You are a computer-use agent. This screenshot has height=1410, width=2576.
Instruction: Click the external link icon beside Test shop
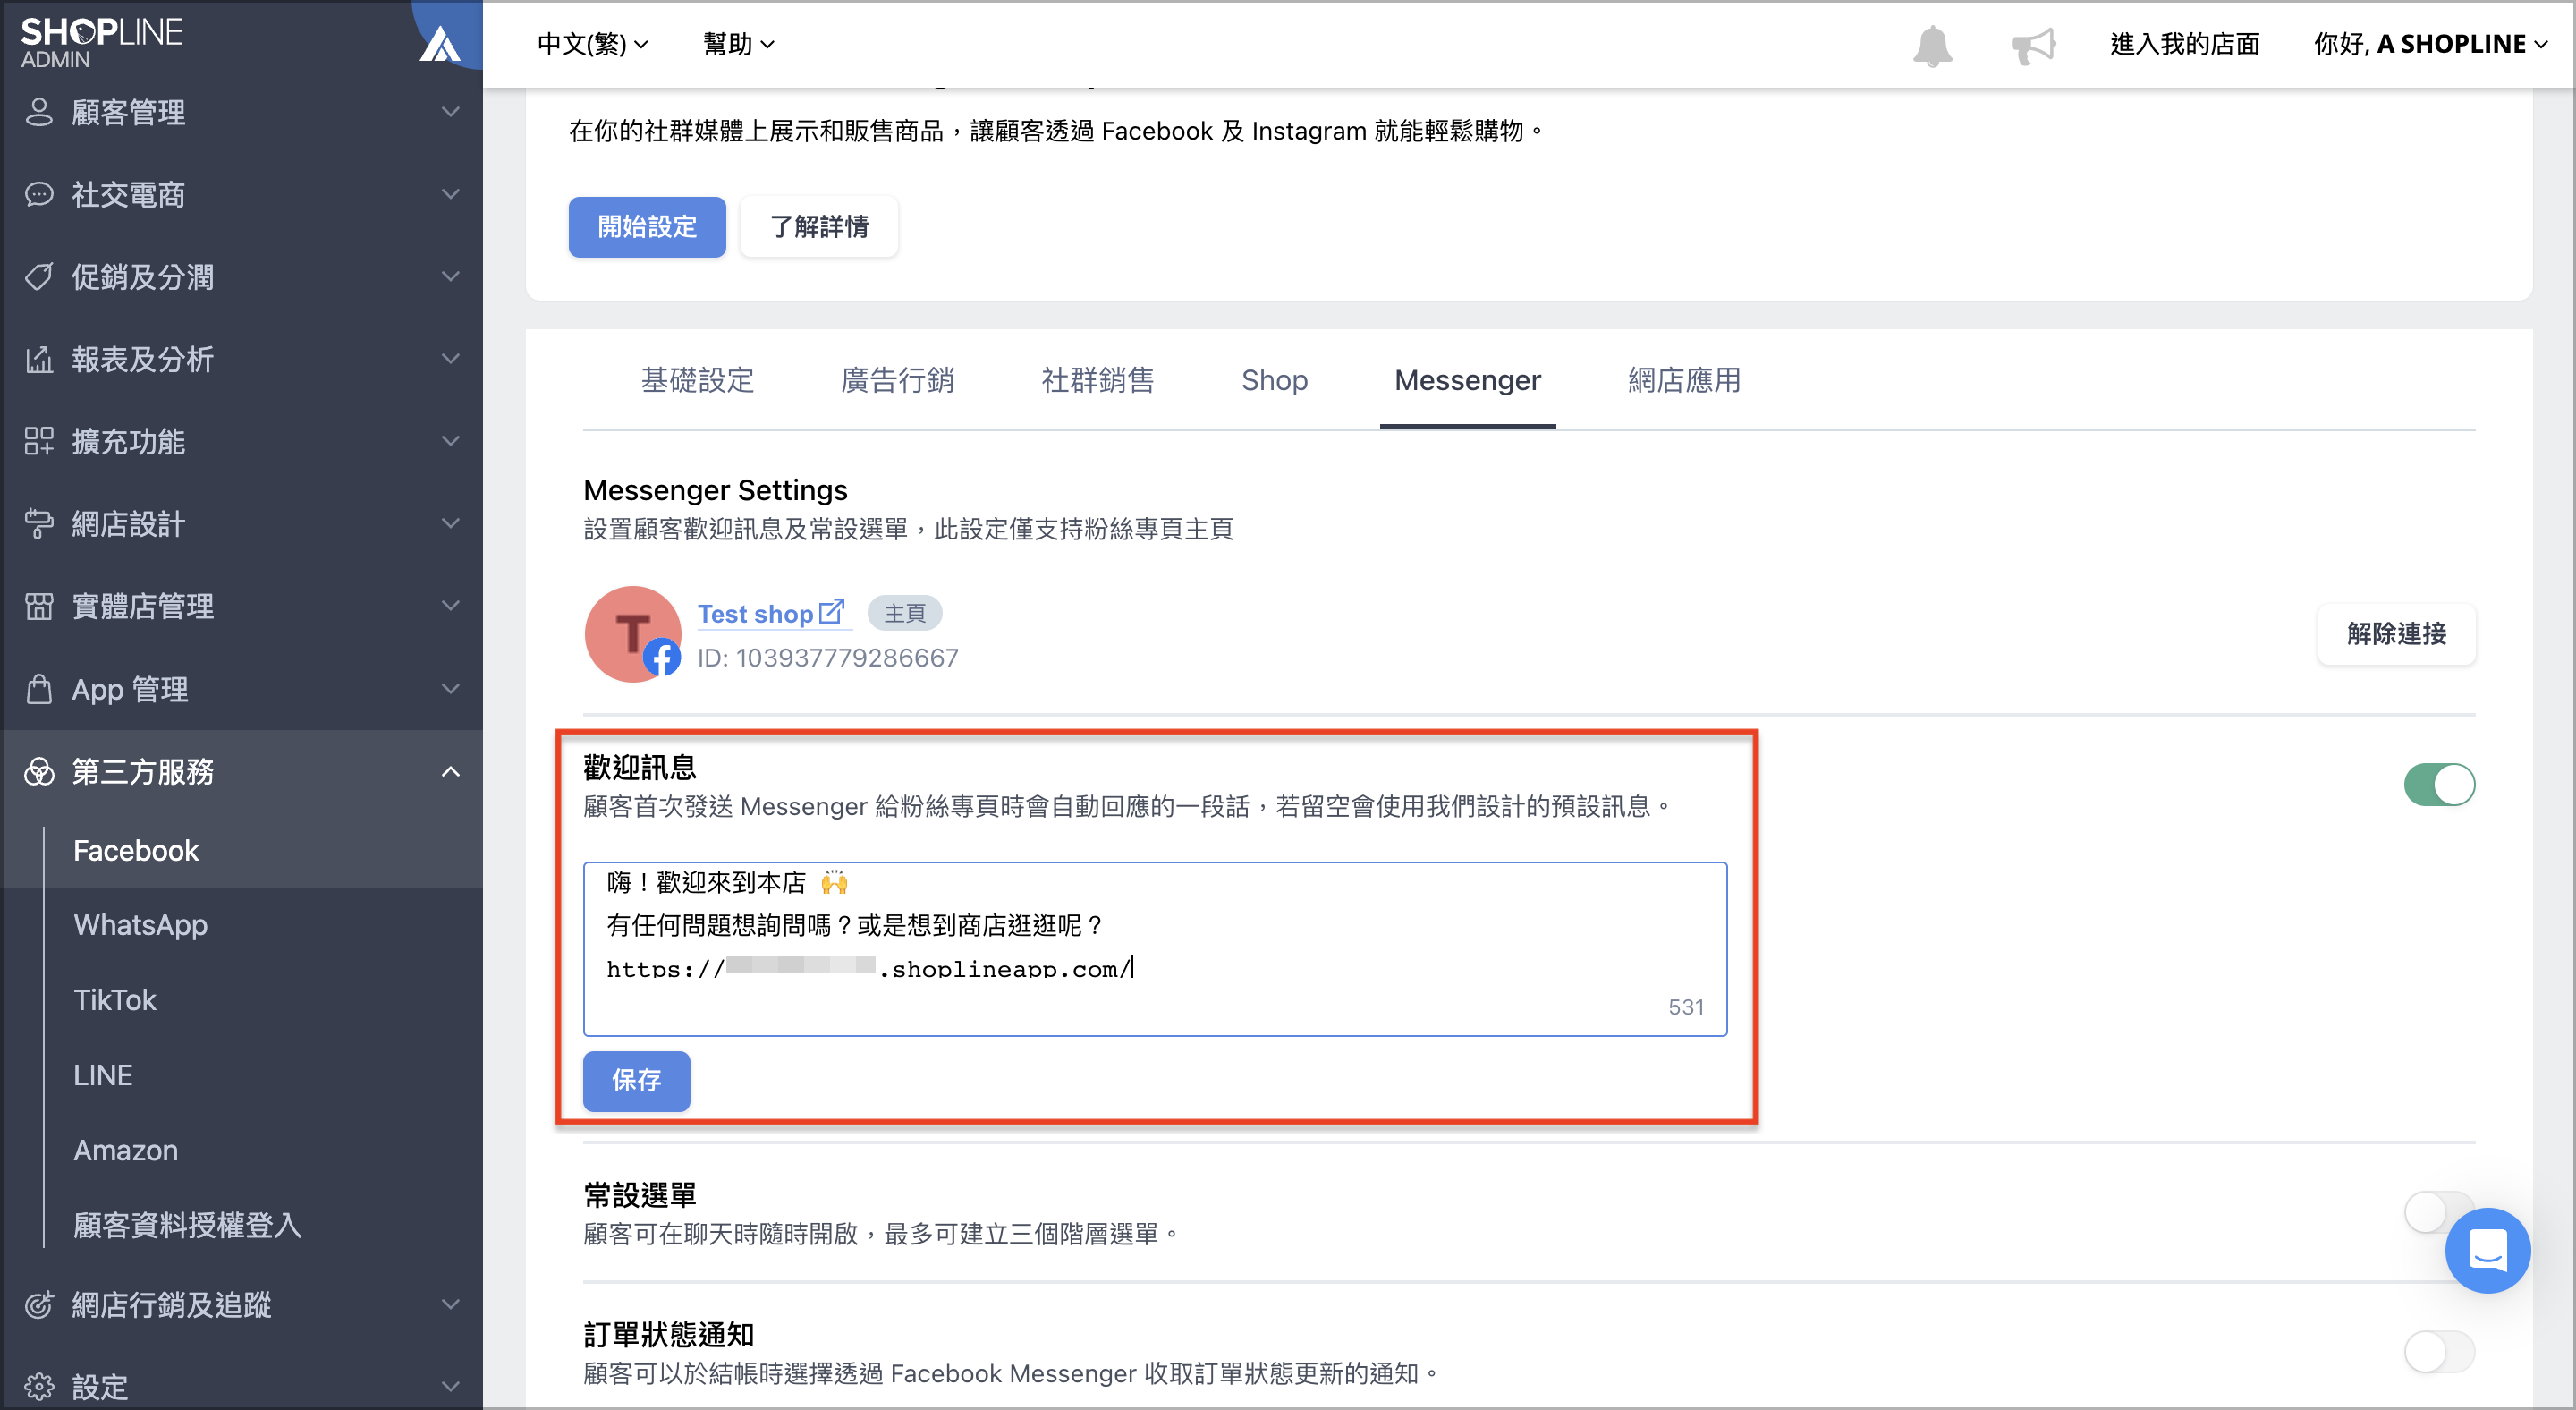click(x=831, y=612)
